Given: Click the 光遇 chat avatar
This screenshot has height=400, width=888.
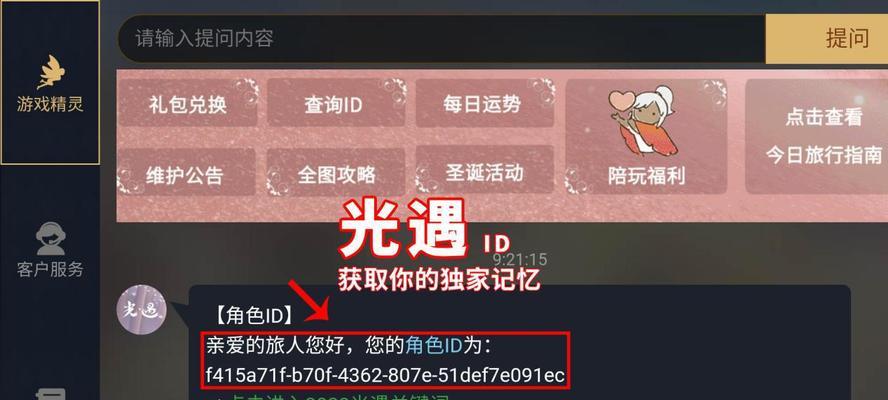Looking at the screenshot, I should [x=142, y=309].
